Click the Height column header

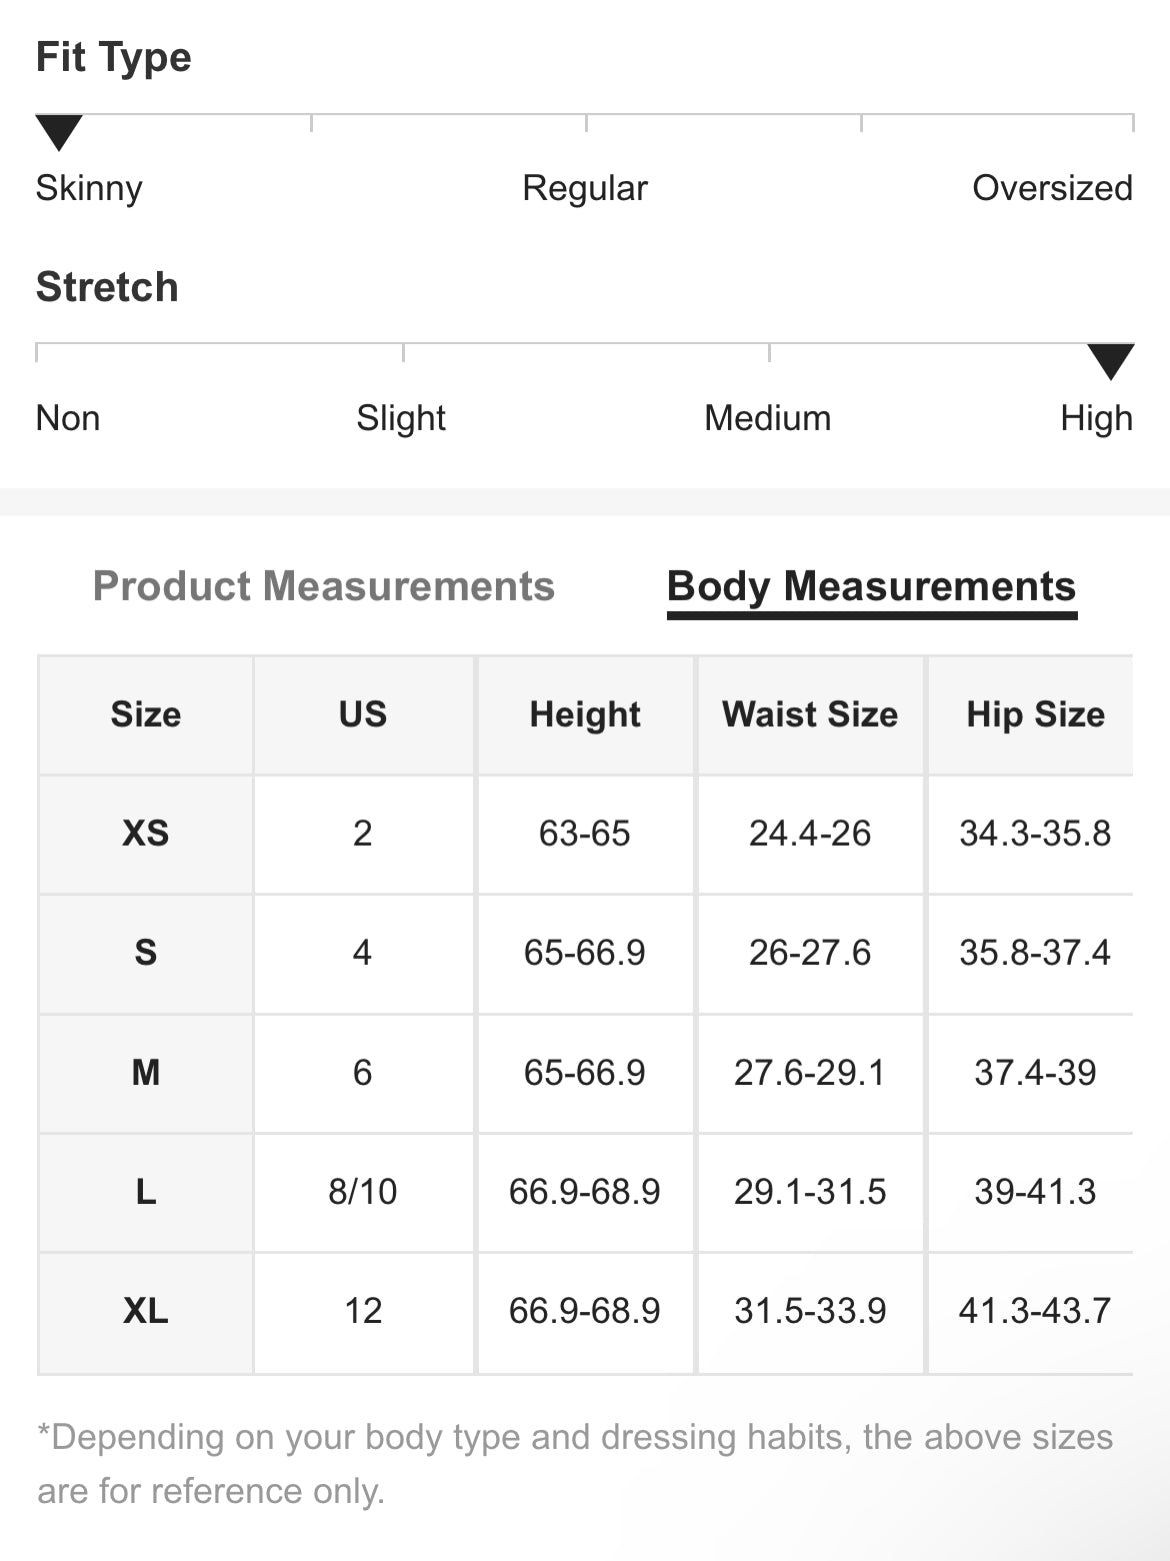click(585, 714)
